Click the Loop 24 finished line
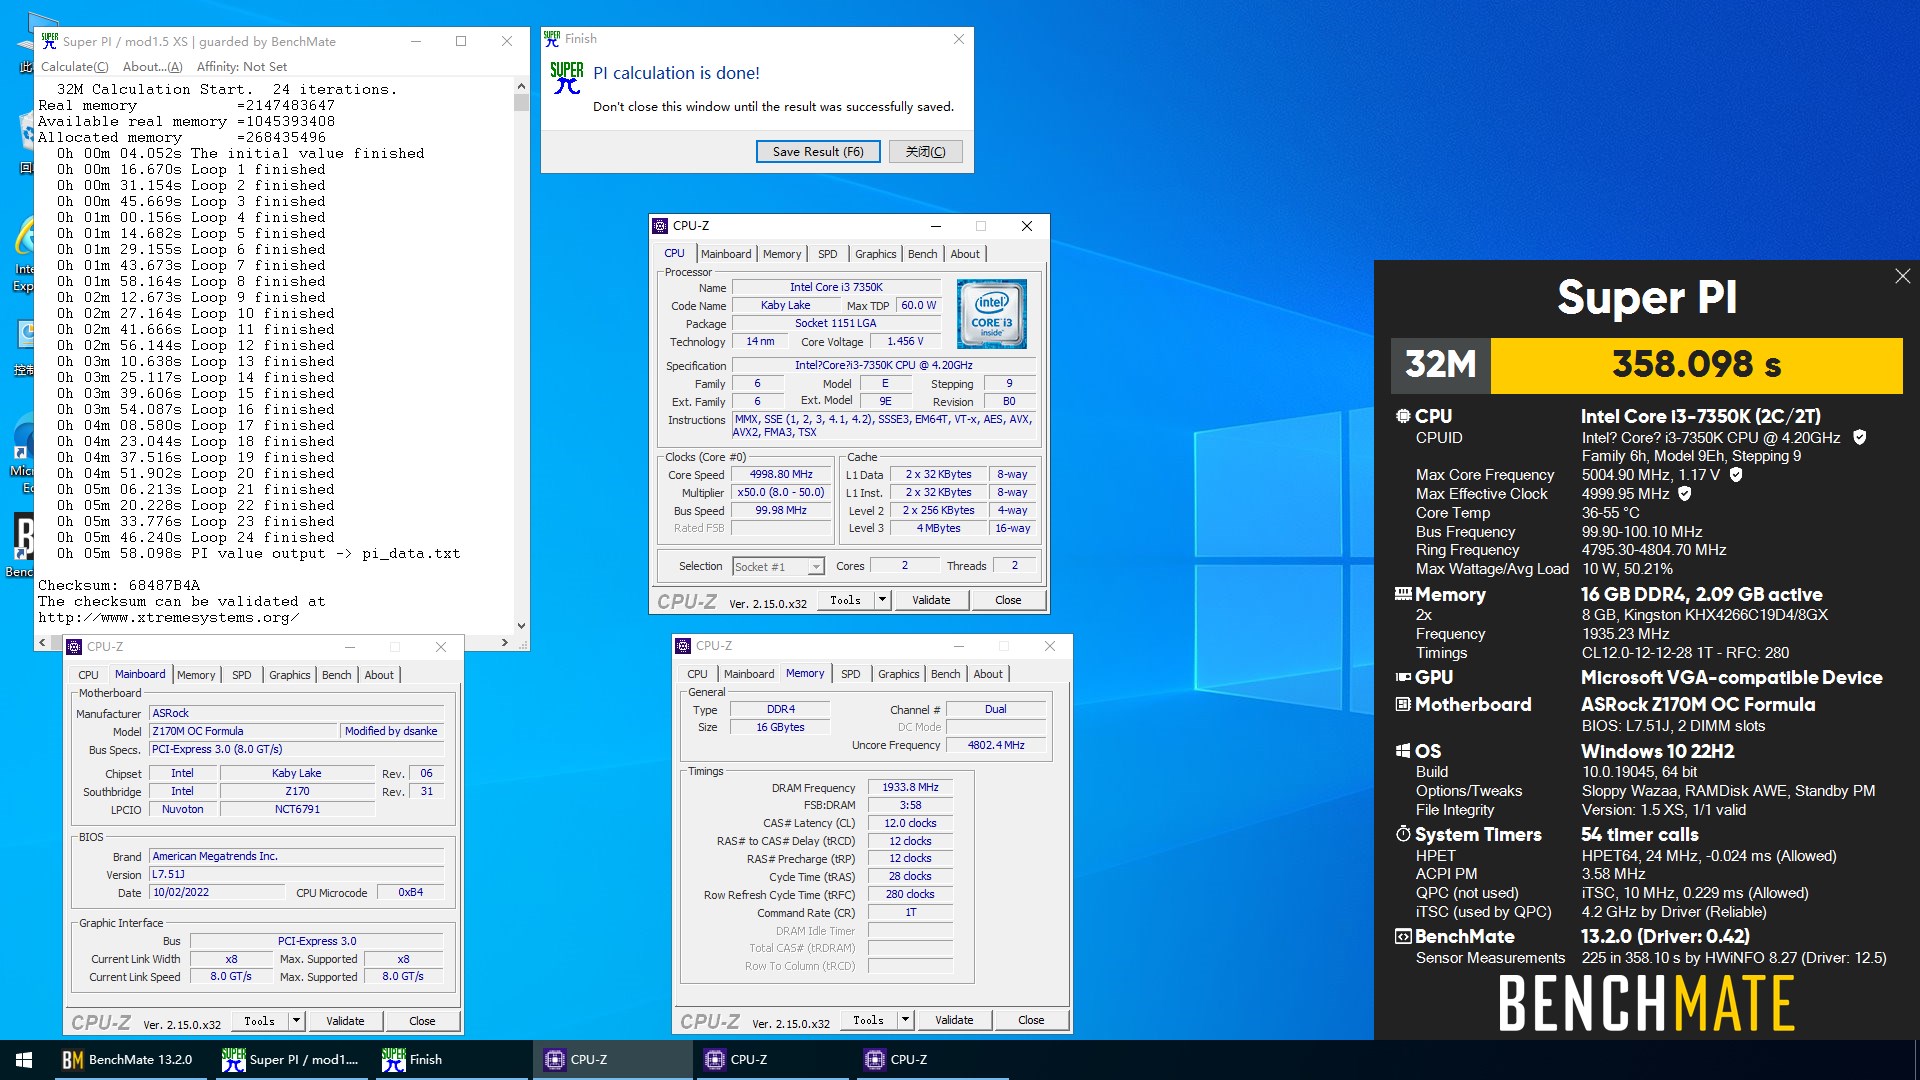 [195, 538]
